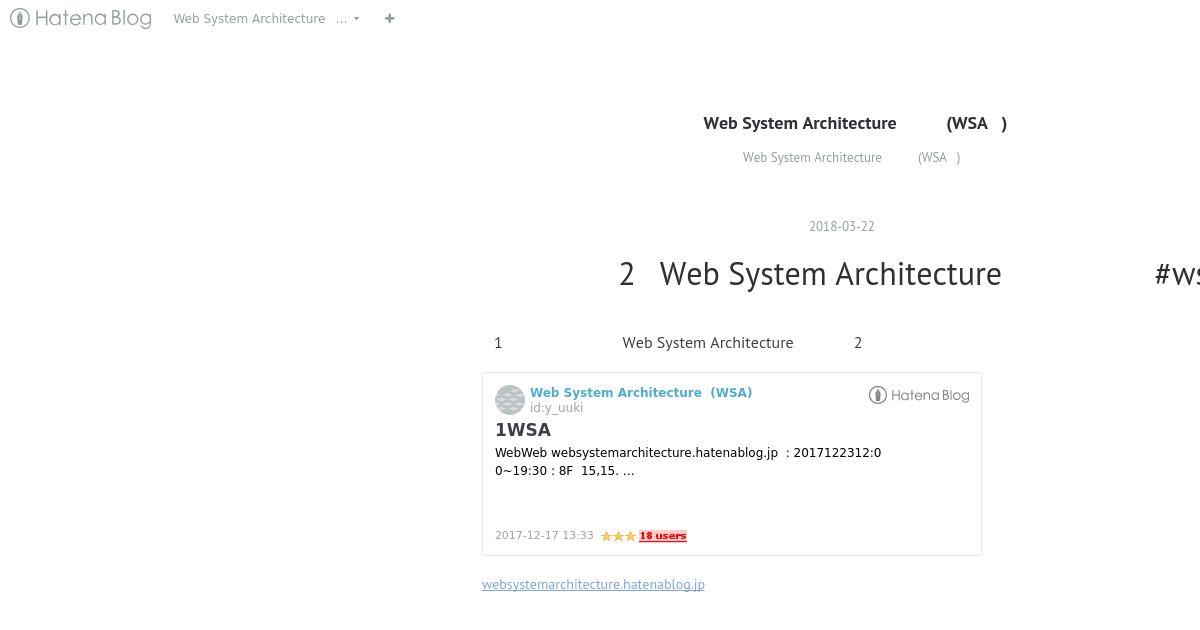Open websystemarchitecture.hatenablog.jp link below card

tap(593, 585)
